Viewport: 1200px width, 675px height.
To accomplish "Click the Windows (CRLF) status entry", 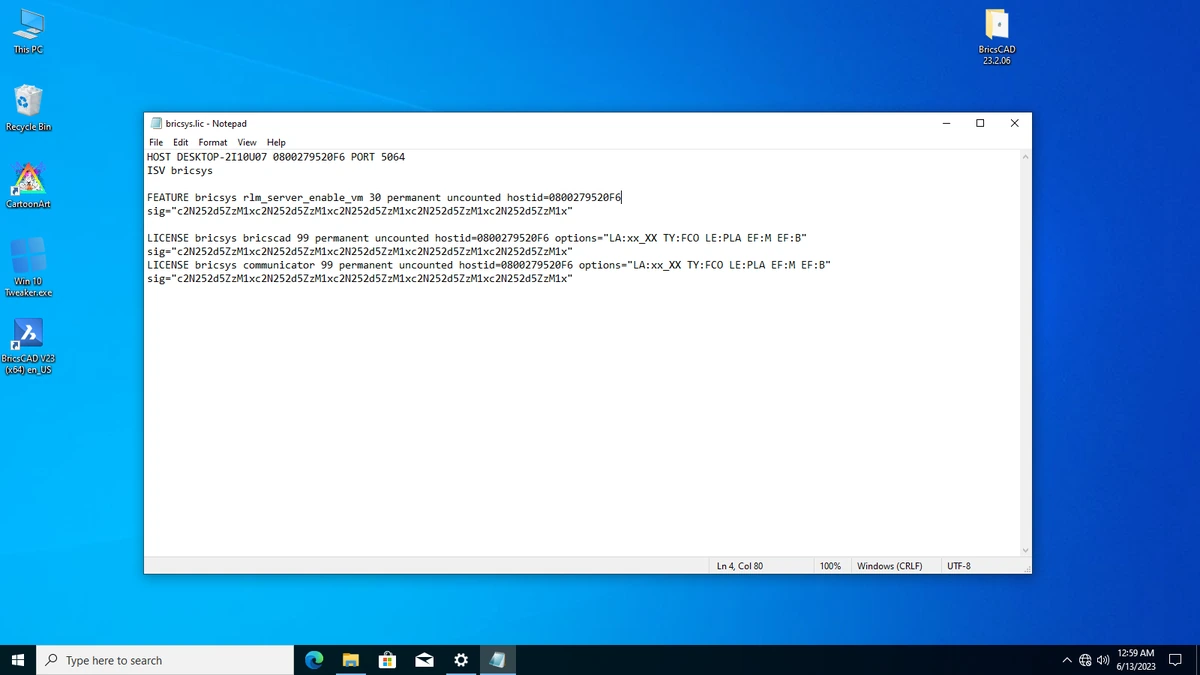I will click(890, 566).
